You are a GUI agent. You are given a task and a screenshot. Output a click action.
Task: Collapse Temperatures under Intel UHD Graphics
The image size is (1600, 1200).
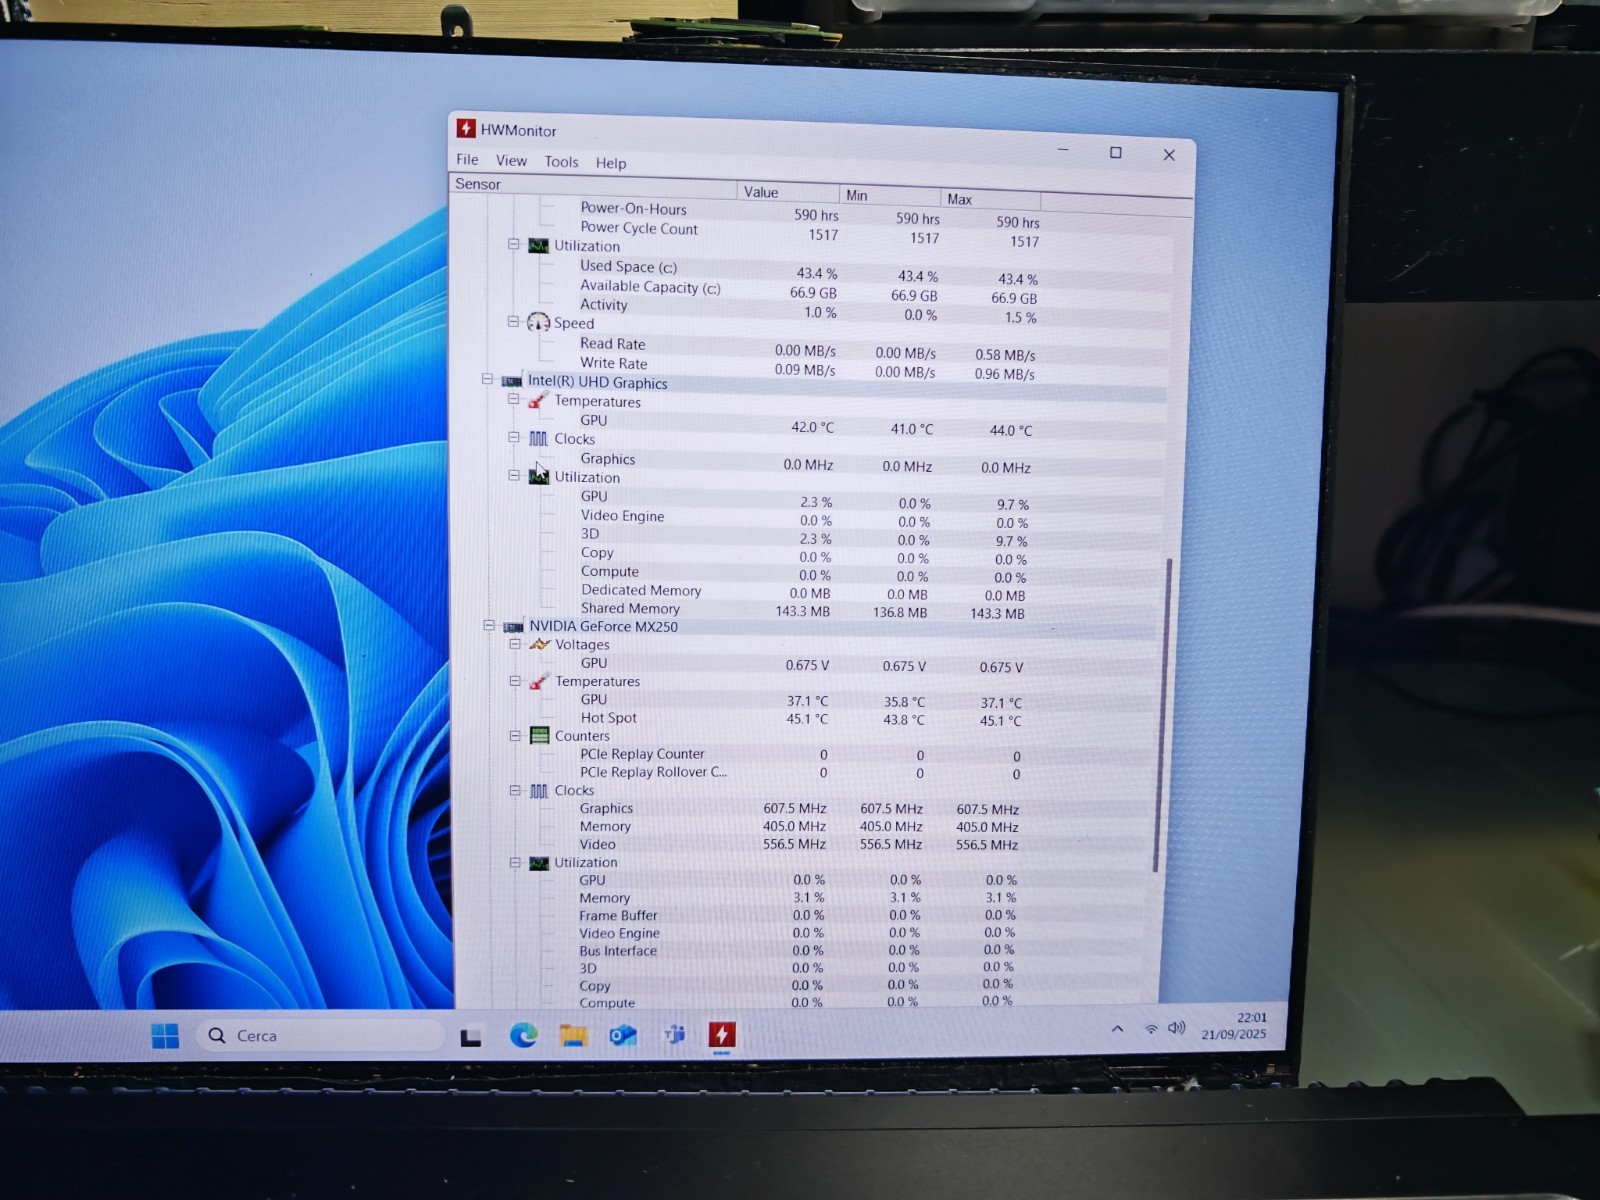point(513,398)
